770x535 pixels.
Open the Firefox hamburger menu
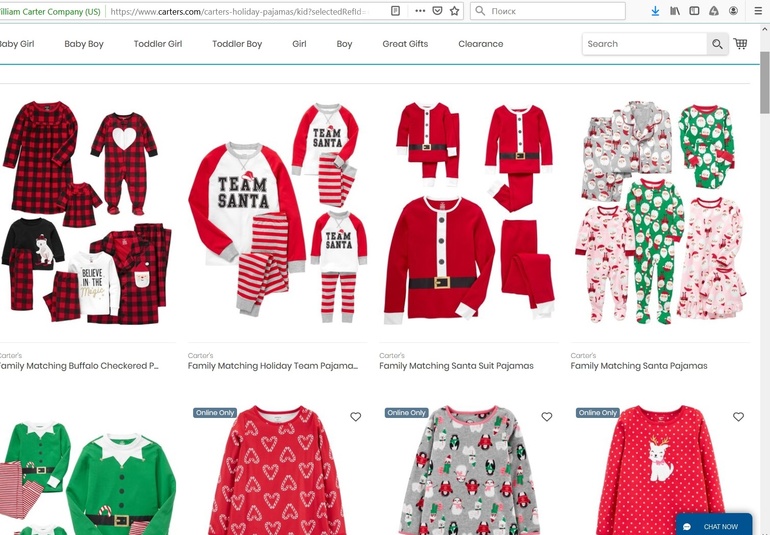pos(756,11)
